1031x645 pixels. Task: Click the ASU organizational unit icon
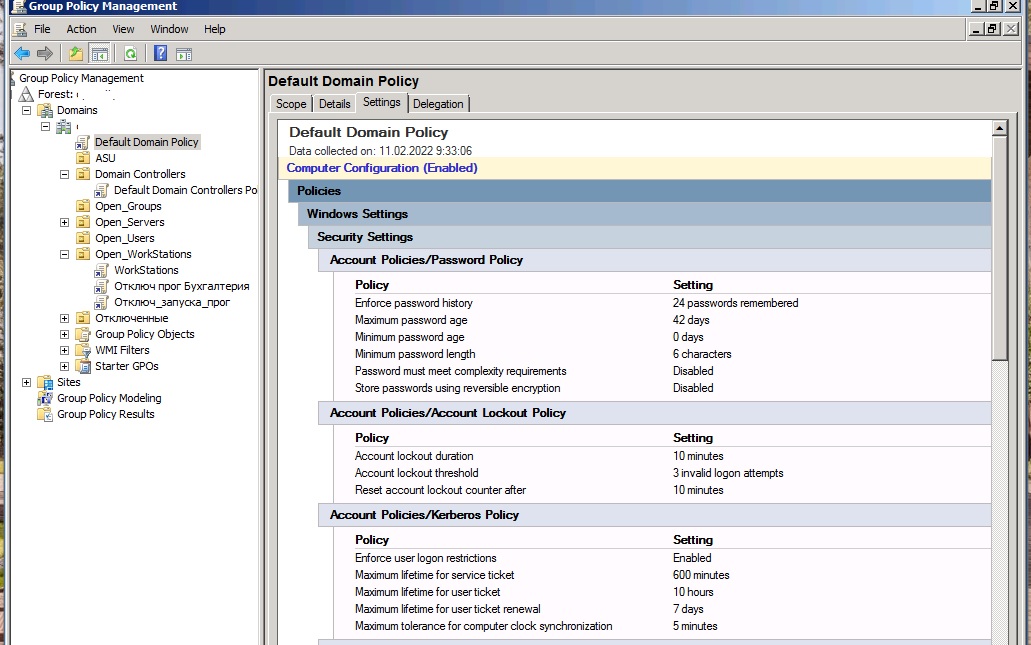click(x=83, y=158)
